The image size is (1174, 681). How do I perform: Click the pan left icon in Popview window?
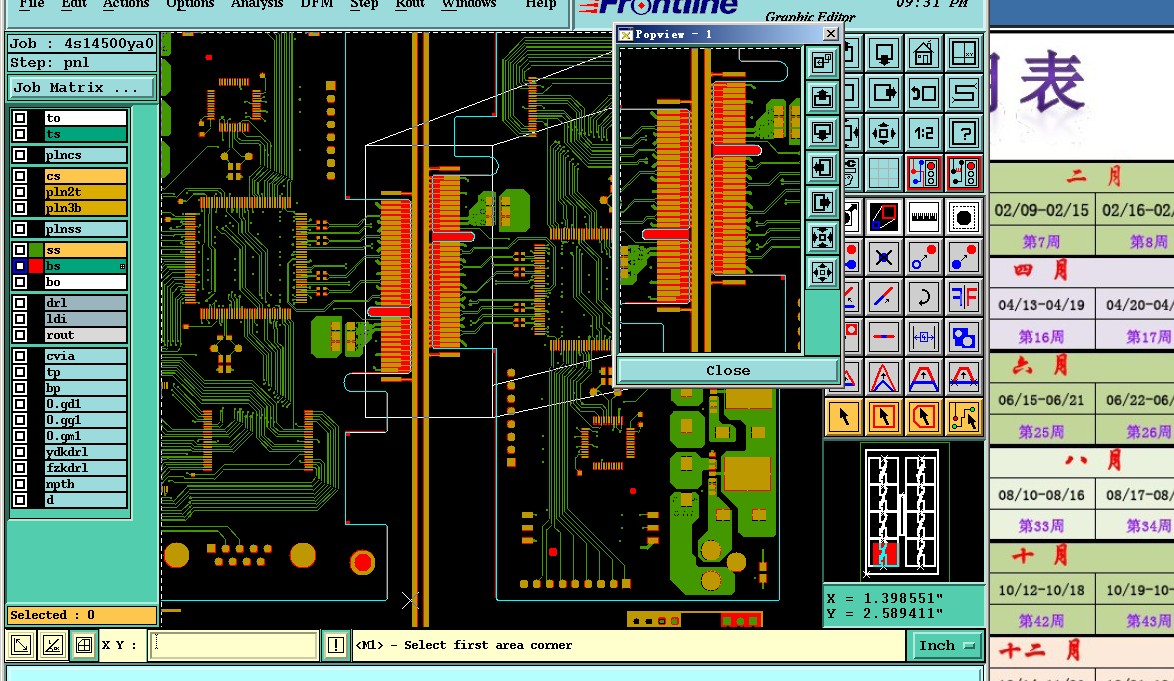(x=822, y=168)
